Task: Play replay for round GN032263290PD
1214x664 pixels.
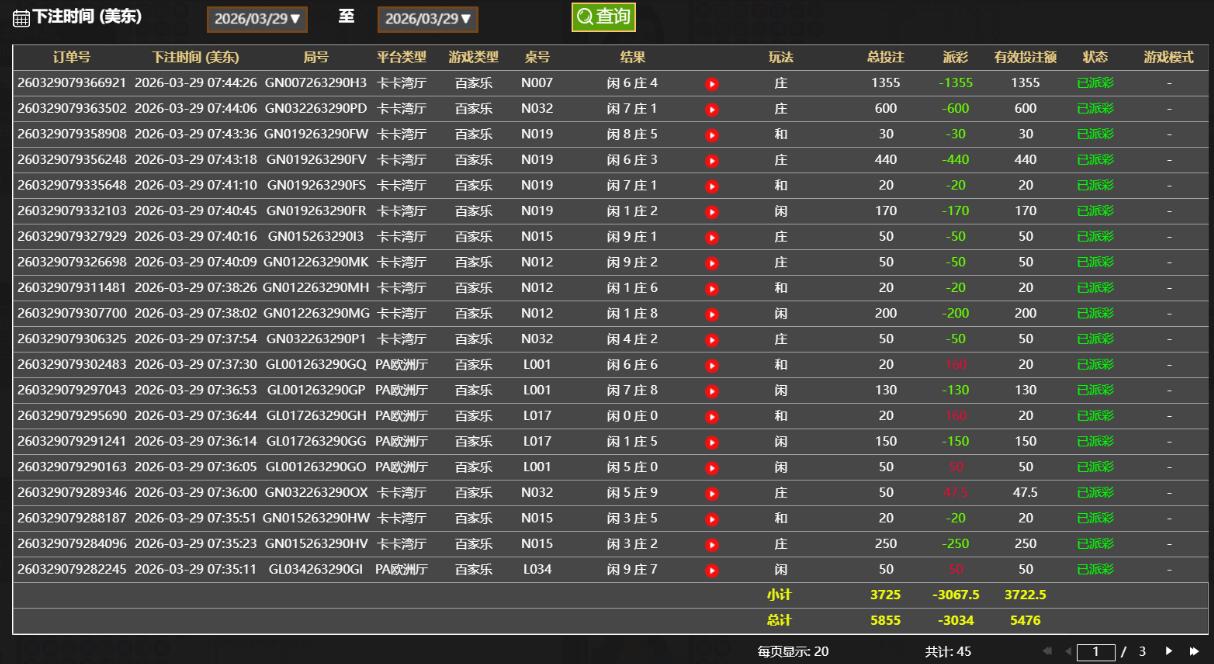Action: (x=712, y=109)
